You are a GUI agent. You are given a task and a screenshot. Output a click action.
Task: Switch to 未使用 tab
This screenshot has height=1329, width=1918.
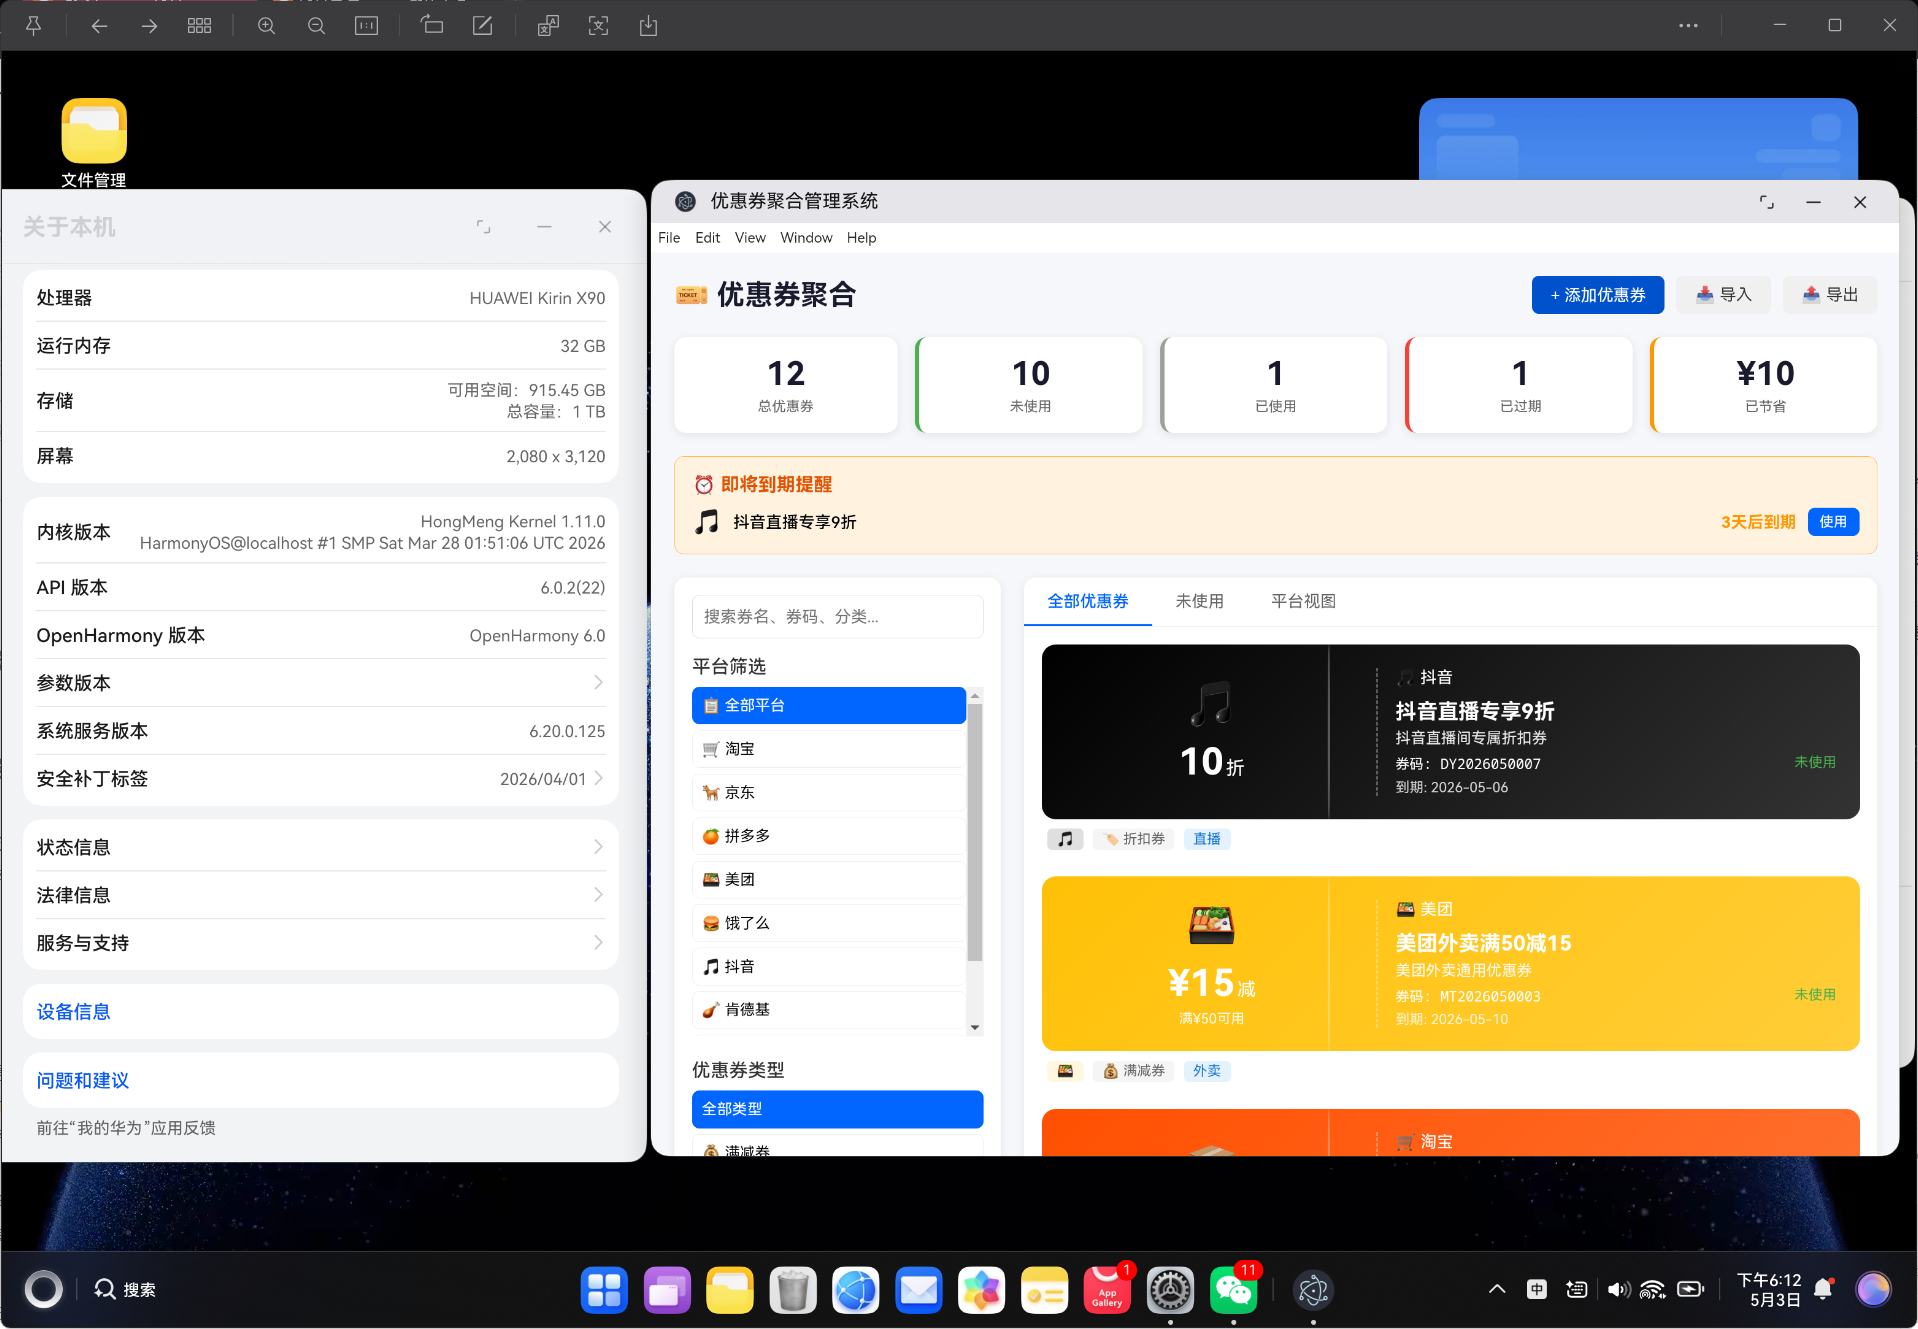[x=1199, y=601]
